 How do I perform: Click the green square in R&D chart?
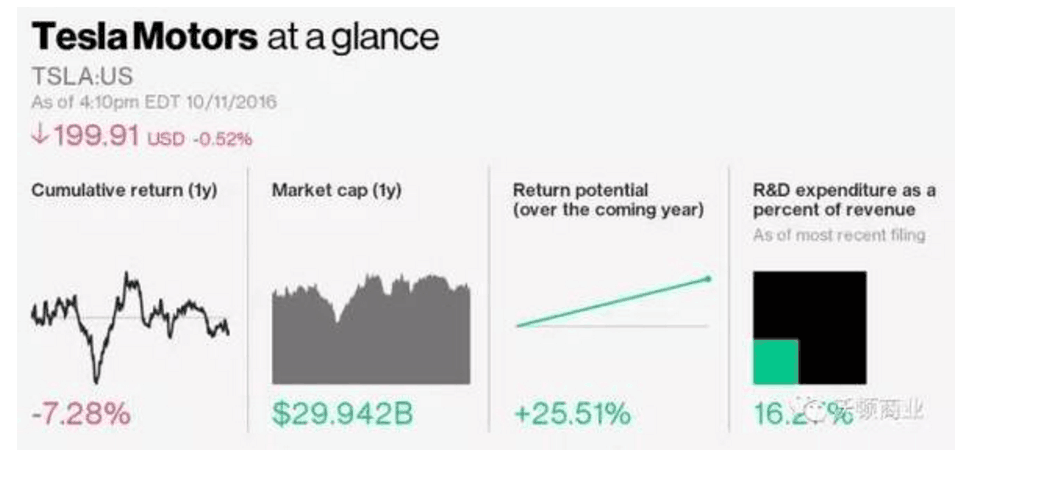pyautogui.click(x=776, y=362)
